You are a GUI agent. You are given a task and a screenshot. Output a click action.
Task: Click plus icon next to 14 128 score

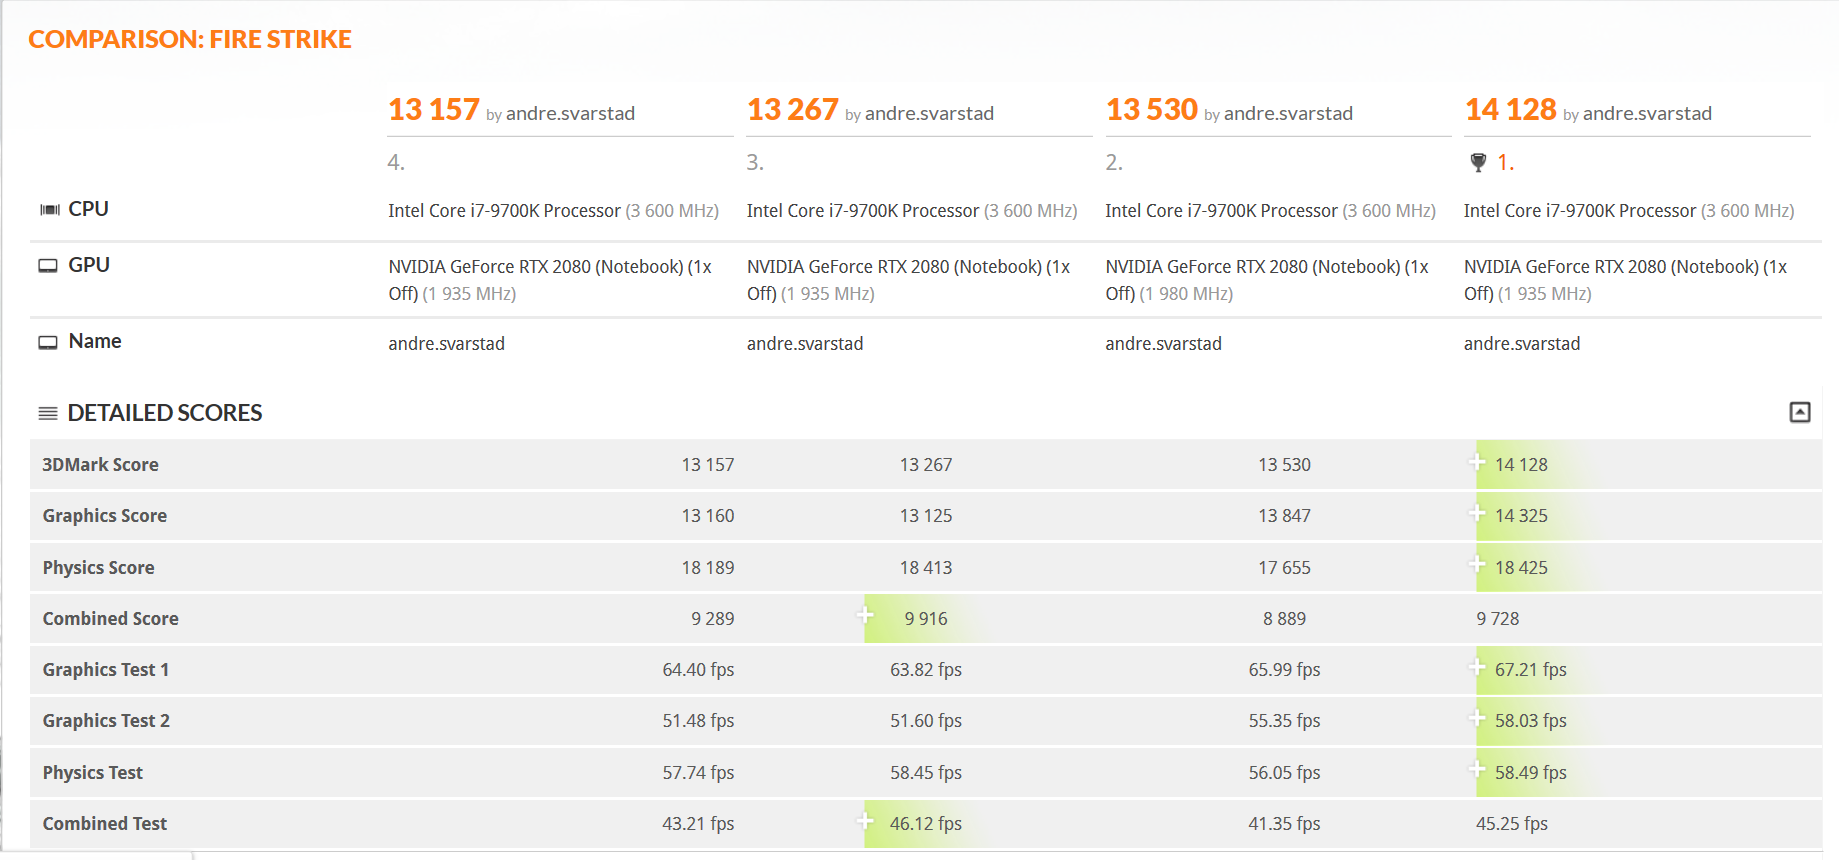[x=1477, y=462]
